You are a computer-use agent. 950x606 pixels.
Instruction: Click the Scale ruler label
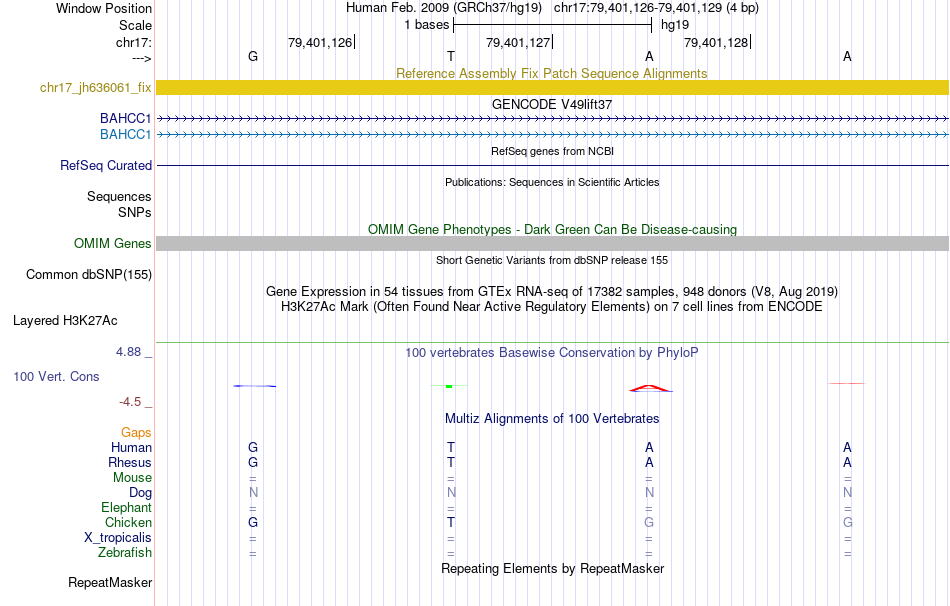[x=135, y=25]
